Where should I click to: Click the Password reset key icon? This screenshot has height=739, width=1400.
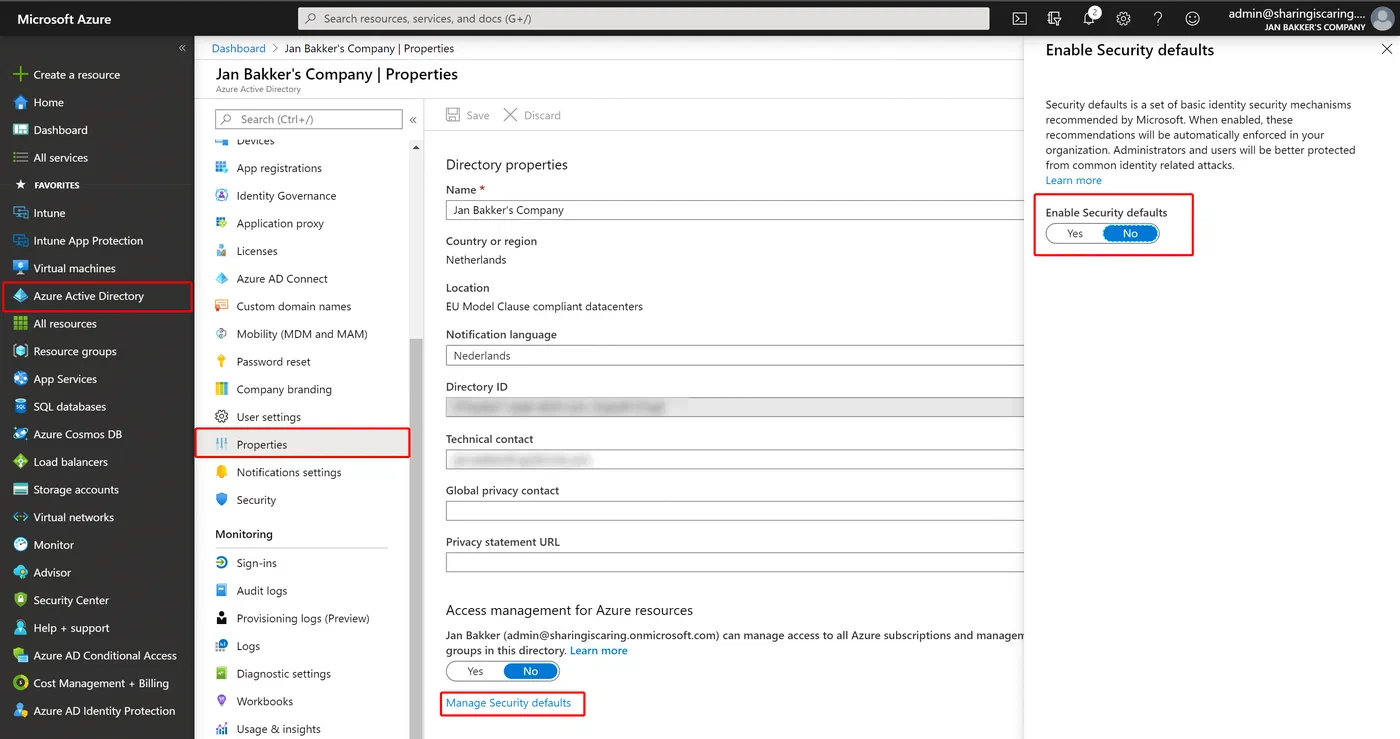(x=222, y=362)
